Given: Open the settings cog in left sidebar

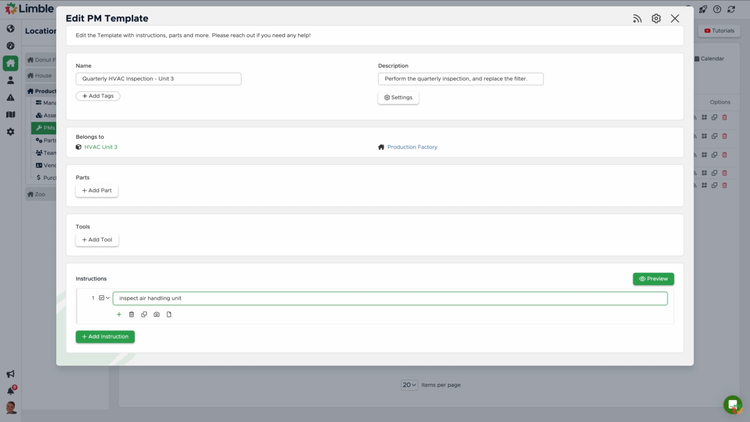Looking at the screenshot, I should pos(11,132).
